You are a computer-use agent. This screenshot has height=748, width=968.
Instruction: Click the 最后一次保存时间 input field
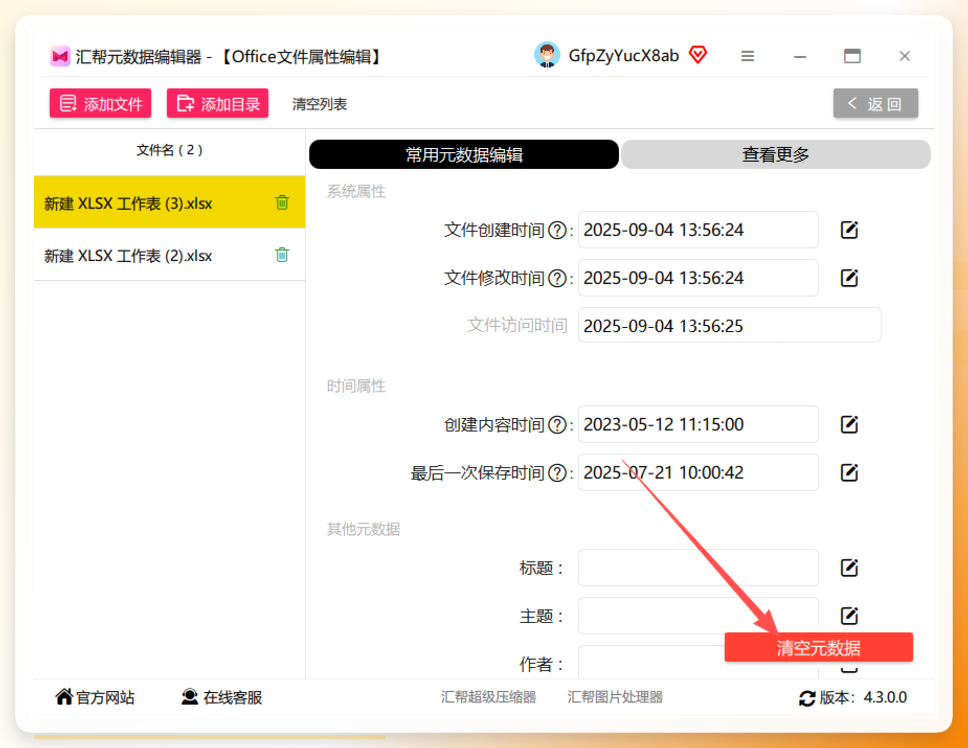click(698, 473)
